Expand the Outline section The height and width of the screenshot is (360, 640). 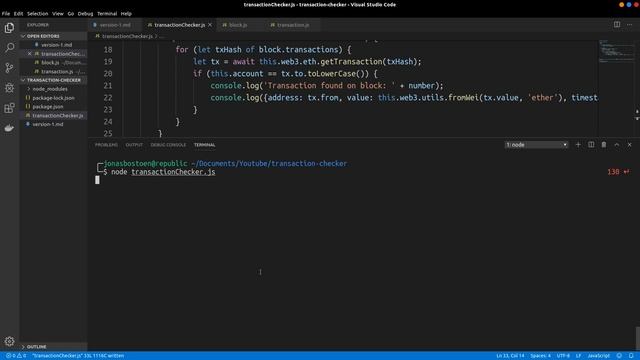(x=53, y=347)
